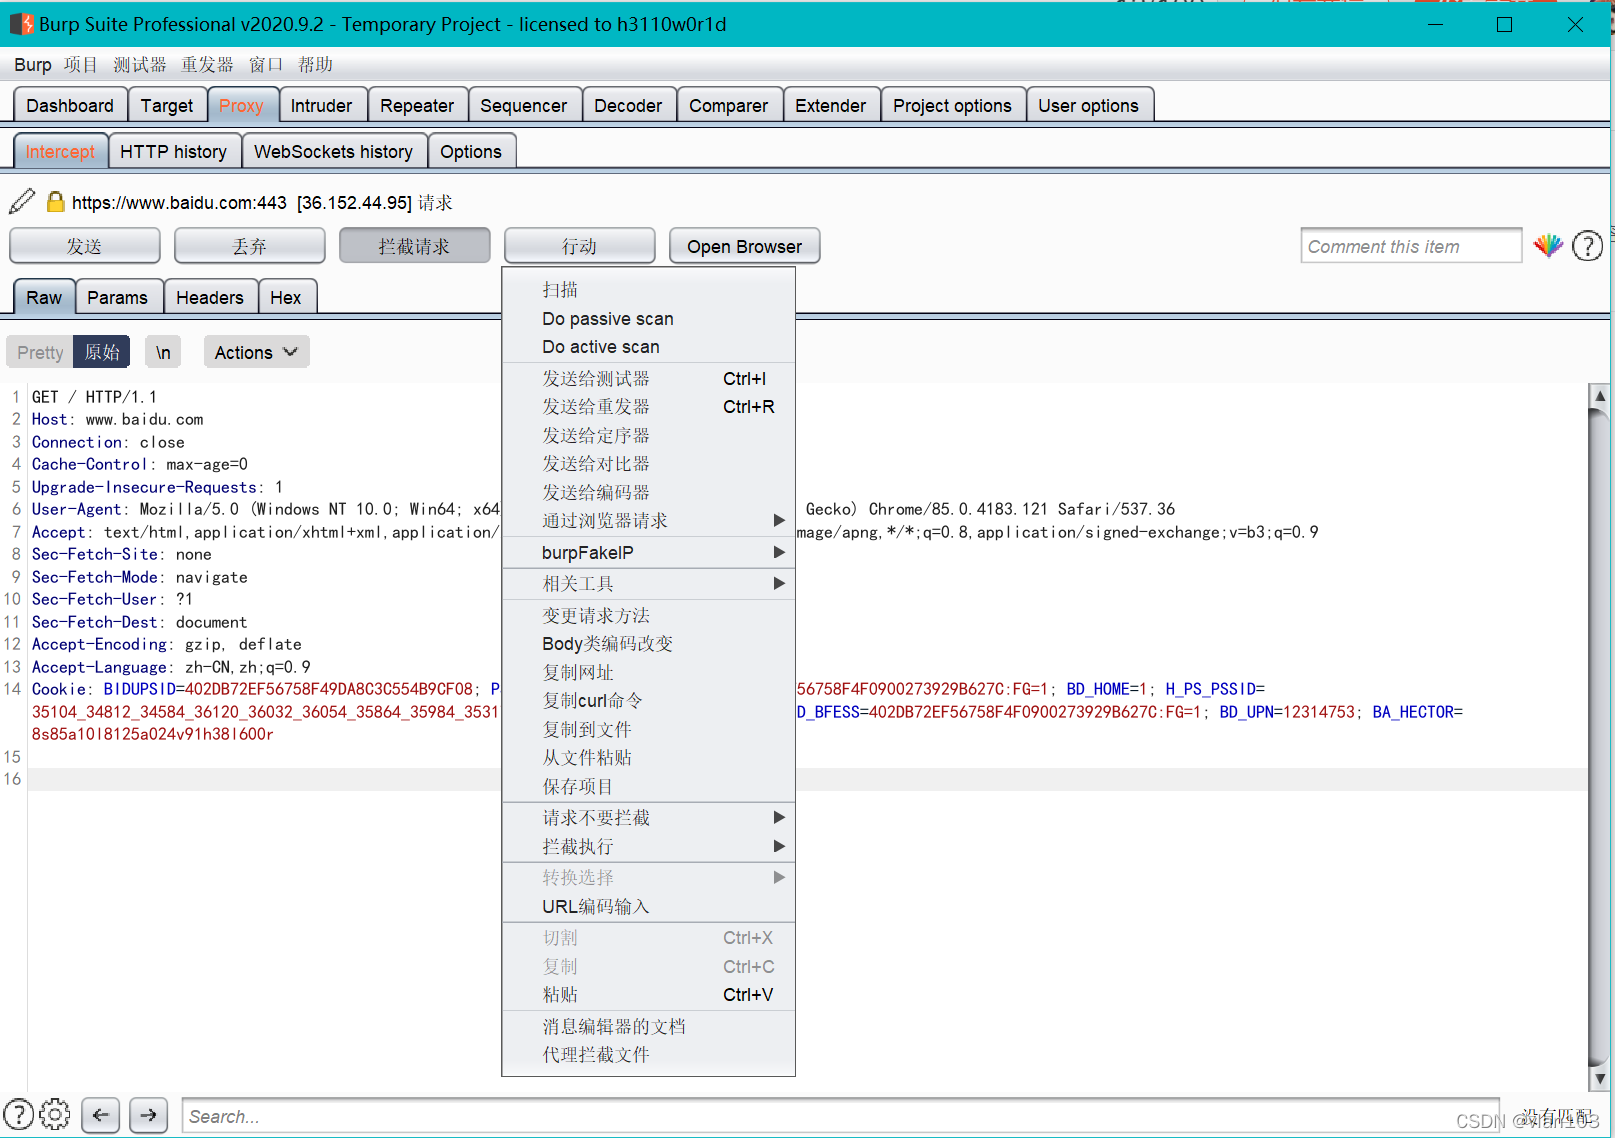Choose 扫描 scan menu item
Screen dimensions: 1615x1138
coord(648,290)
